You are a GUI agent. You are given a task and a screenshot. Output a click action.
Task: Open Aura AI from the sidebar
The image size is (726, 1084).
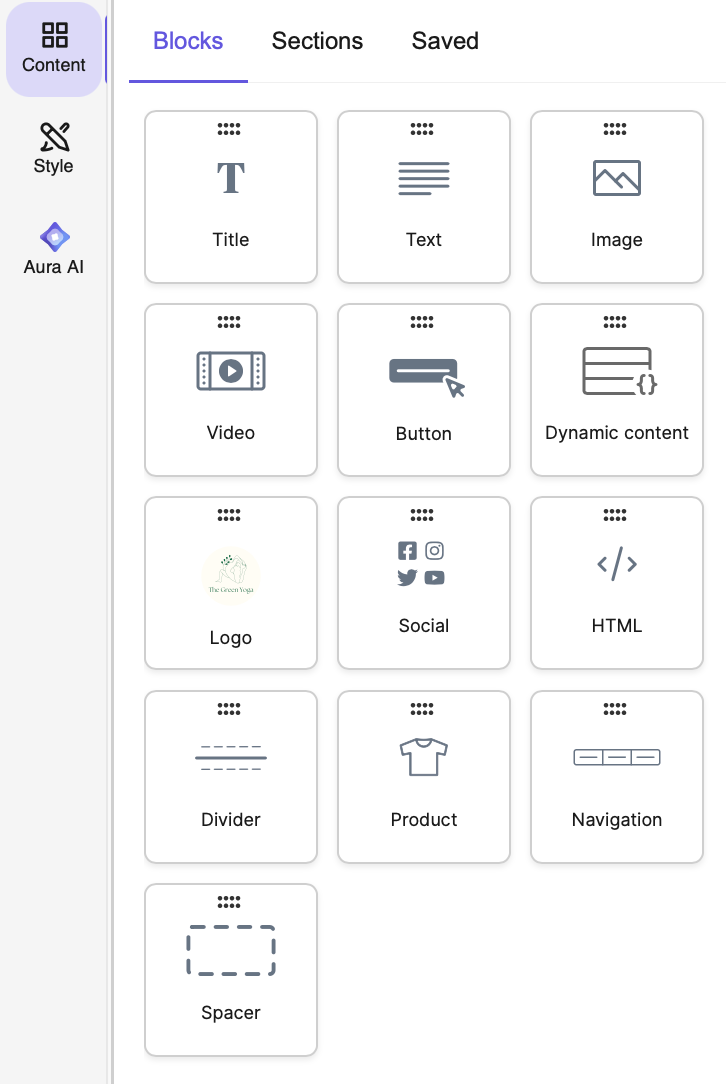(x=54, y=249)
